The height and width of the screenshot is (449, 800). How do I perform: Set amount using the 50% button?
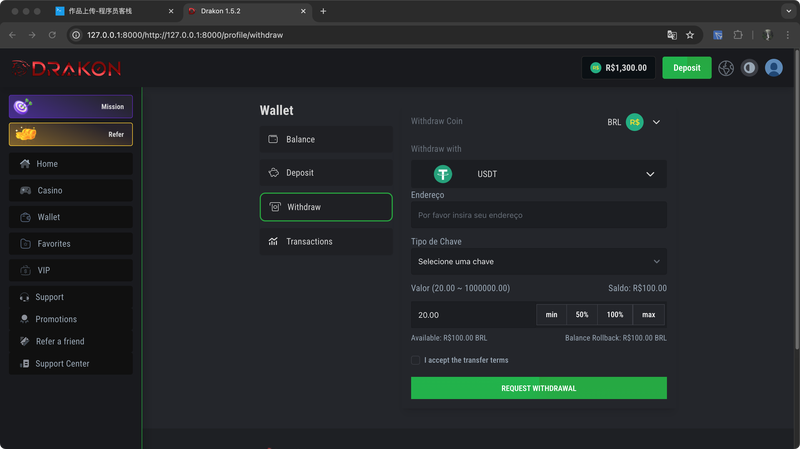tap(582, 315)
